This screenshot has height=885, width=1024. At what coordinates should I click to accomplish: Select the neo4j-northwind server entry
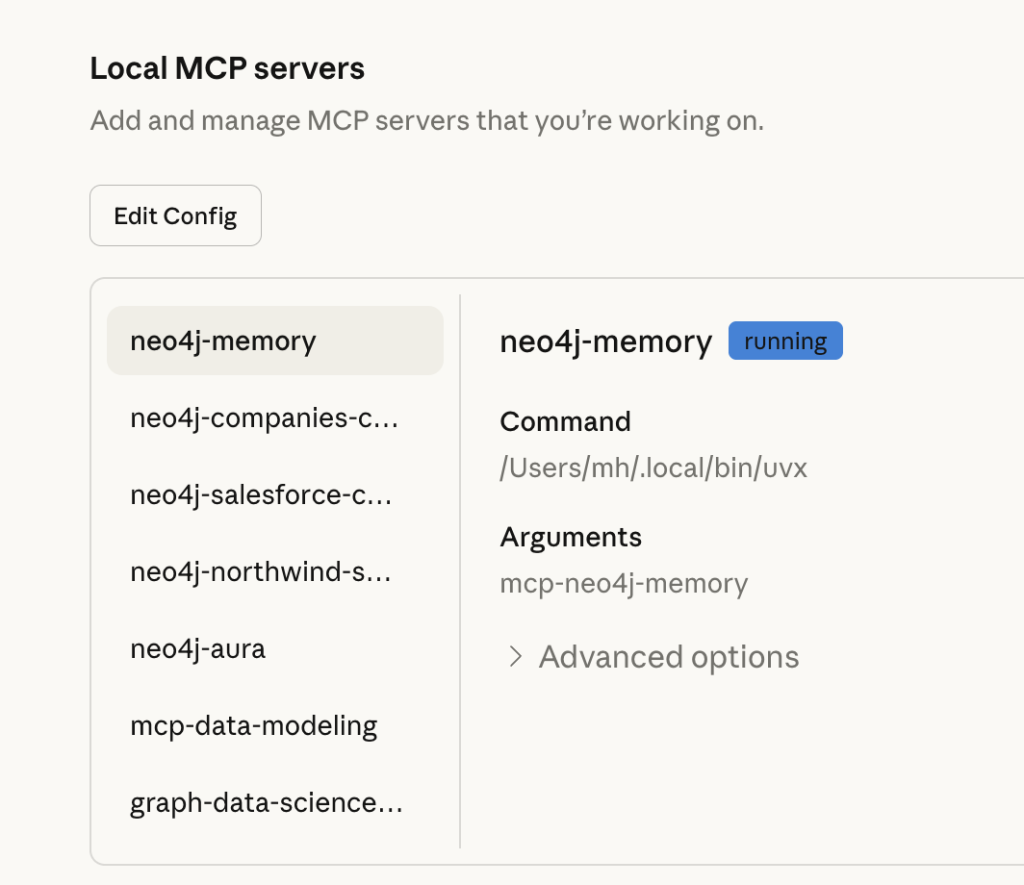pos(262,571)
